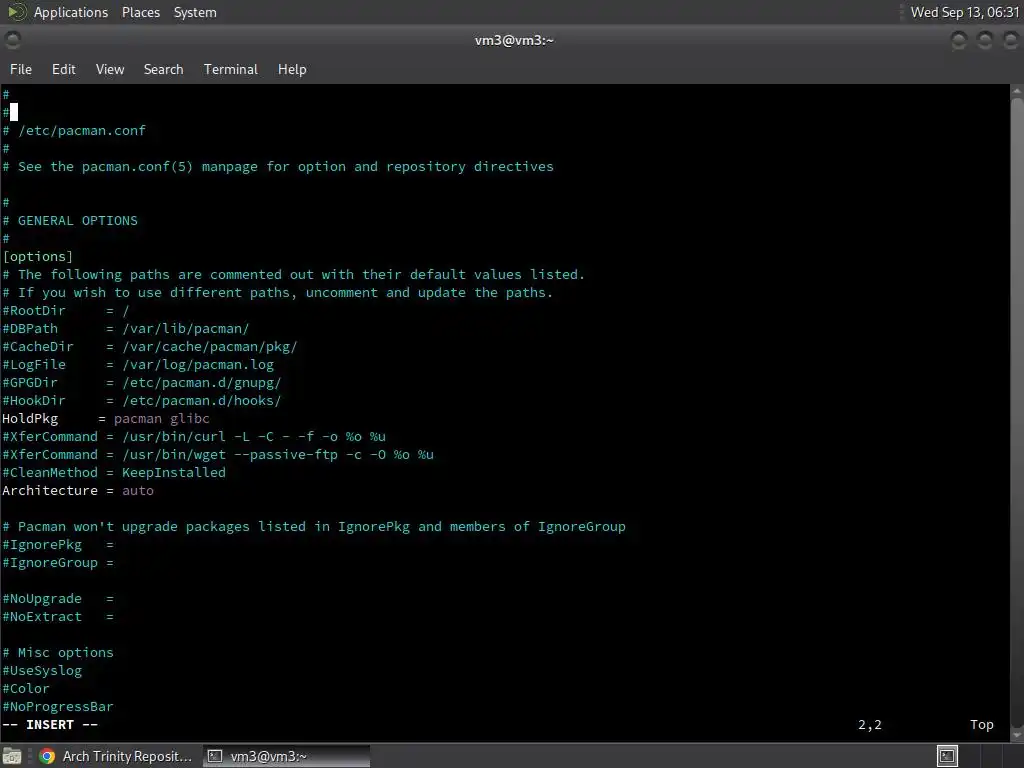Click the '#Color' line
The image size is (1024, 768).
point(25,688)
